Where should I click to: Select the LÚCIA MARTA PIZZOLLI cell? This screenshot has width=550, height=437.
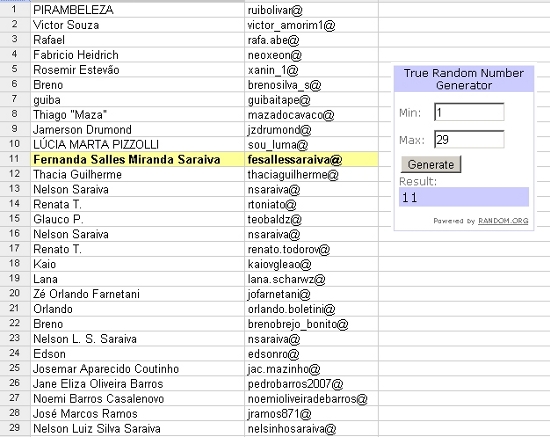click(x=138, y=144)
